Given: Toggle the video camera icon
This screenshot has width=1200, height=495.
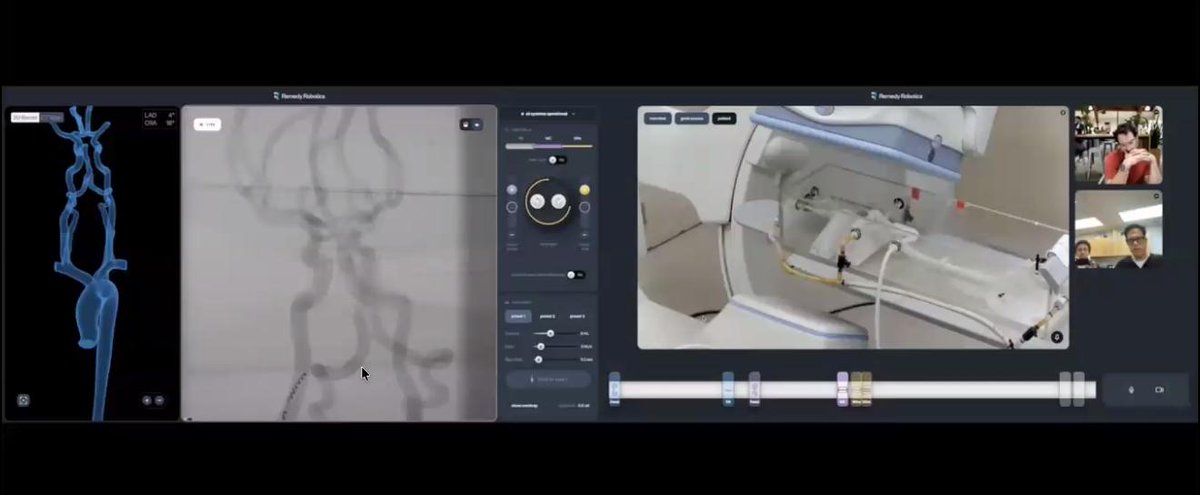Looking at the screenshot, I should pyautogui.click(x=1159, y=389).
